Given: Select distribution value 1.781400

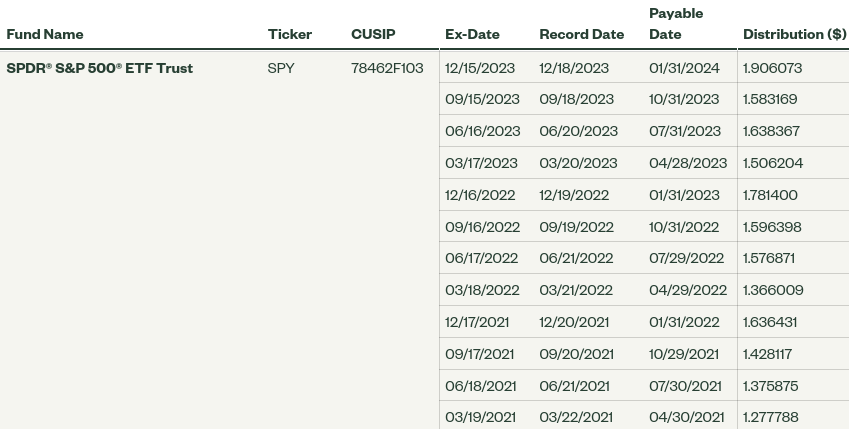Looking at the screenshot, I should 770,195.
